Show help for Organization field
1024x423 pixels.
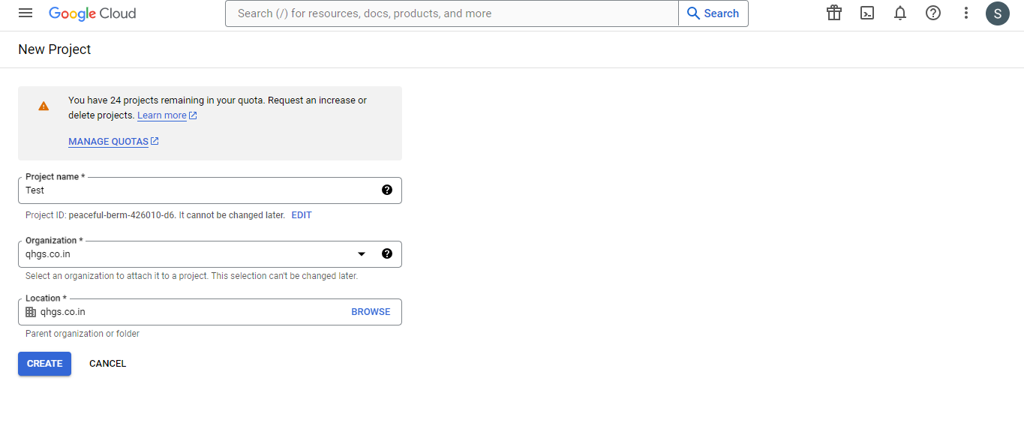(x=387, y=254)
